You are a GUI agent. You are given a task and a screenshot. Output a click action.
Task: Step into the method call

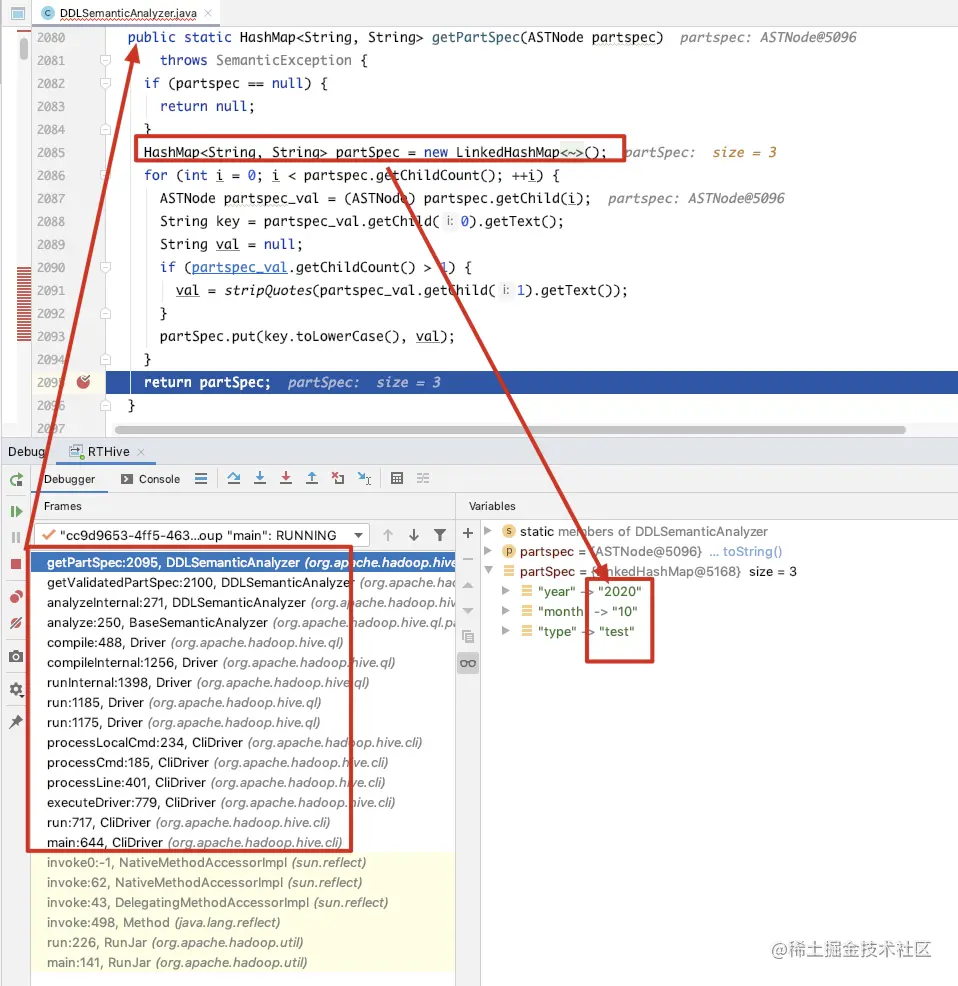pyautogui.click(x=260, y=479)
